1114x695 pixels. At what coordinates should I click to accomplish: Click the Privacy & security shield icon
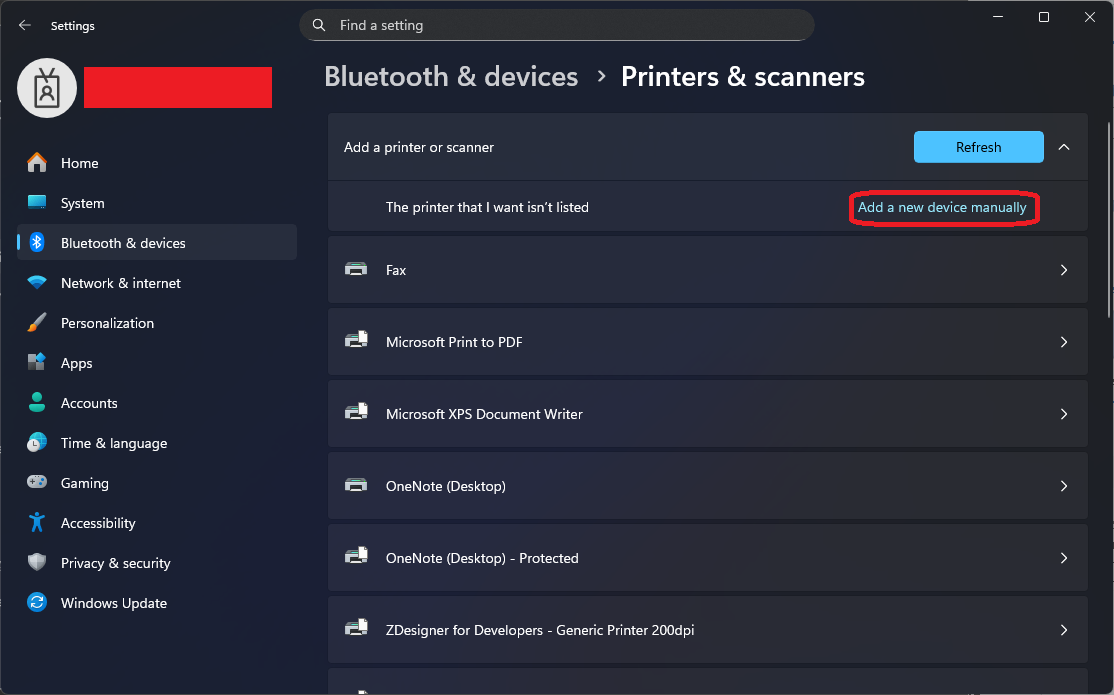[37, 562]
